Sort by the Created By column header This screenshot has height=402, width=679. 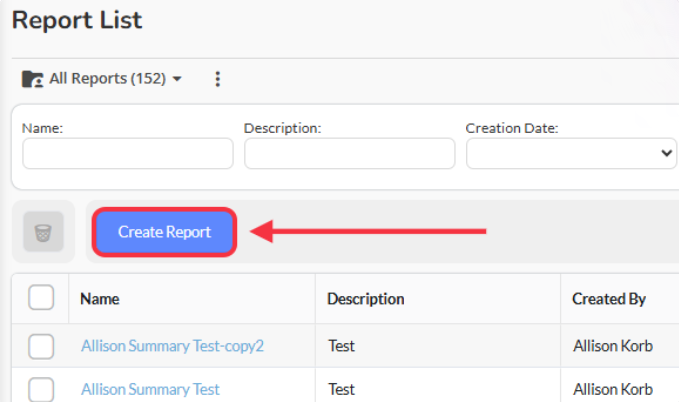pos(609,299)
